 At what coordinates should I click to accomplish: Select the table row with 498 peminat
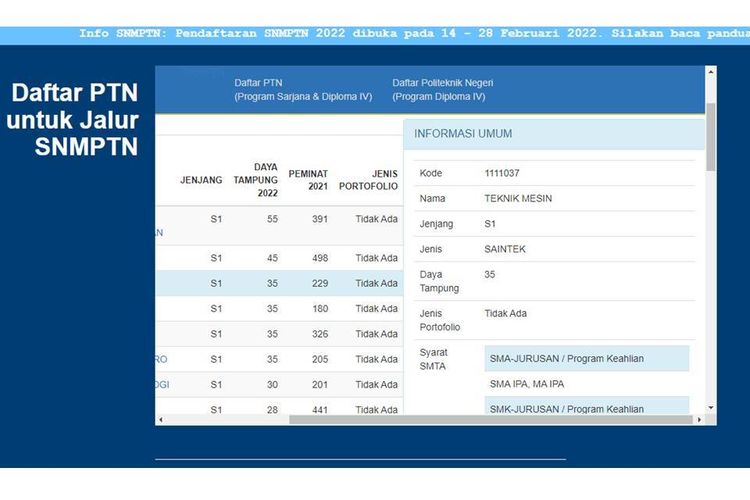(x=278, y=258)
